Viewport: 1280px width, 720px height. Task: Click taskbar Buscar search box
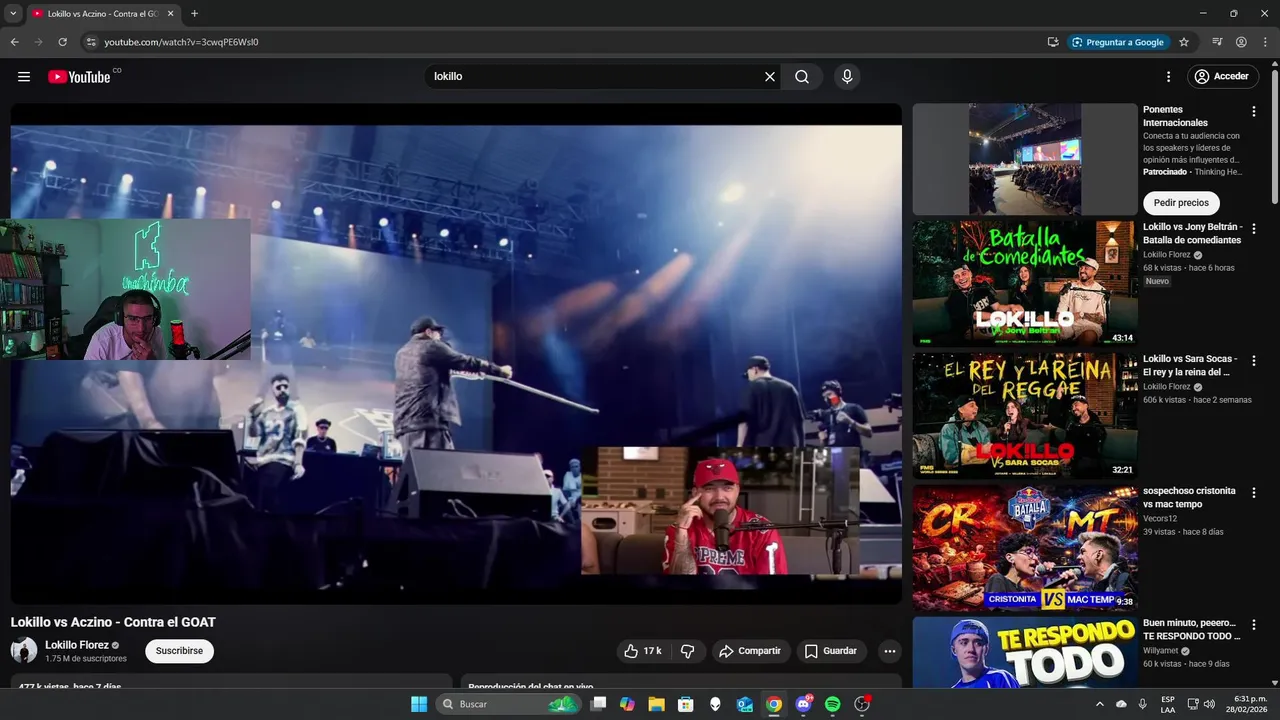[x=509, y=704]
